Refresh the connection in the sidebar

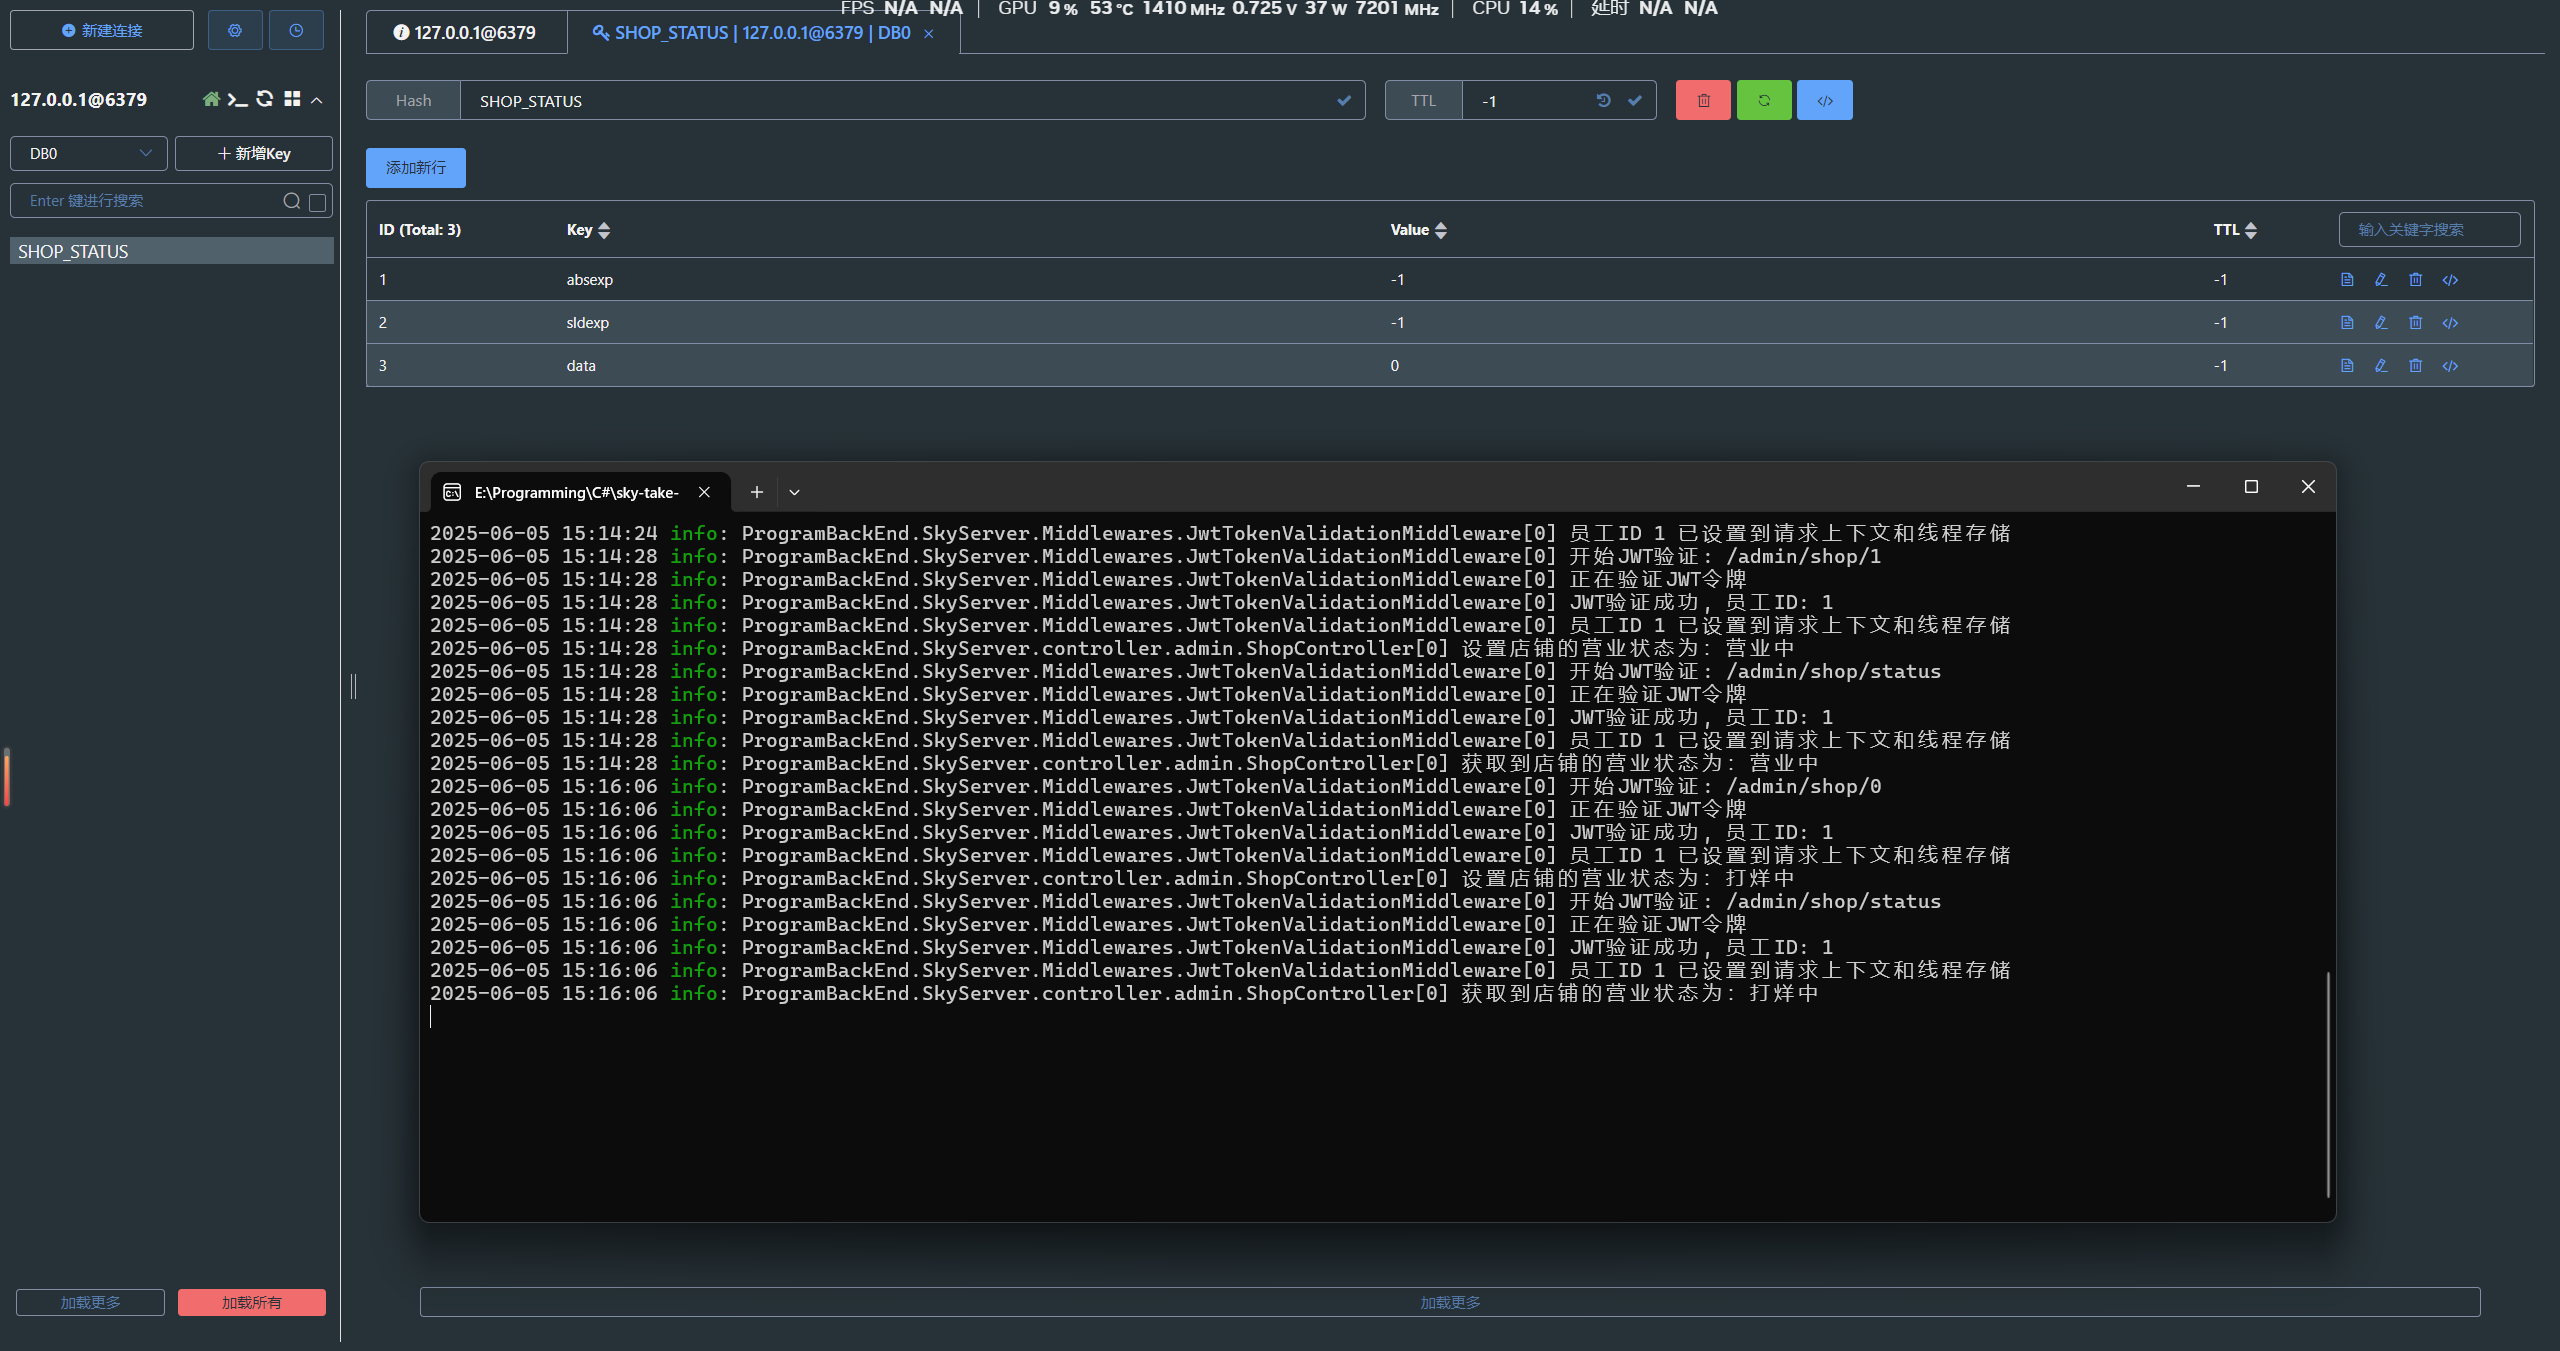pyautogui.click(x=265, y=99)
